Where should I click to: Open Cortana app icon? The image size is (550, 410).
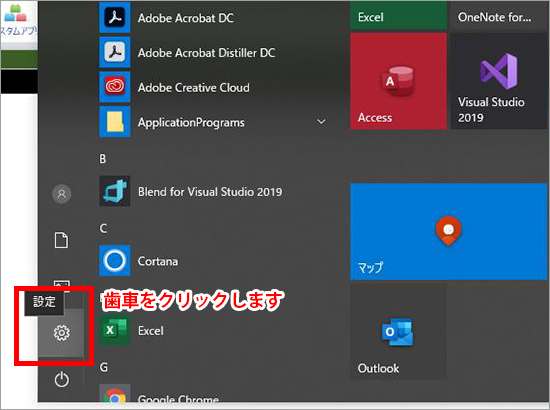[x=115, y=261]
